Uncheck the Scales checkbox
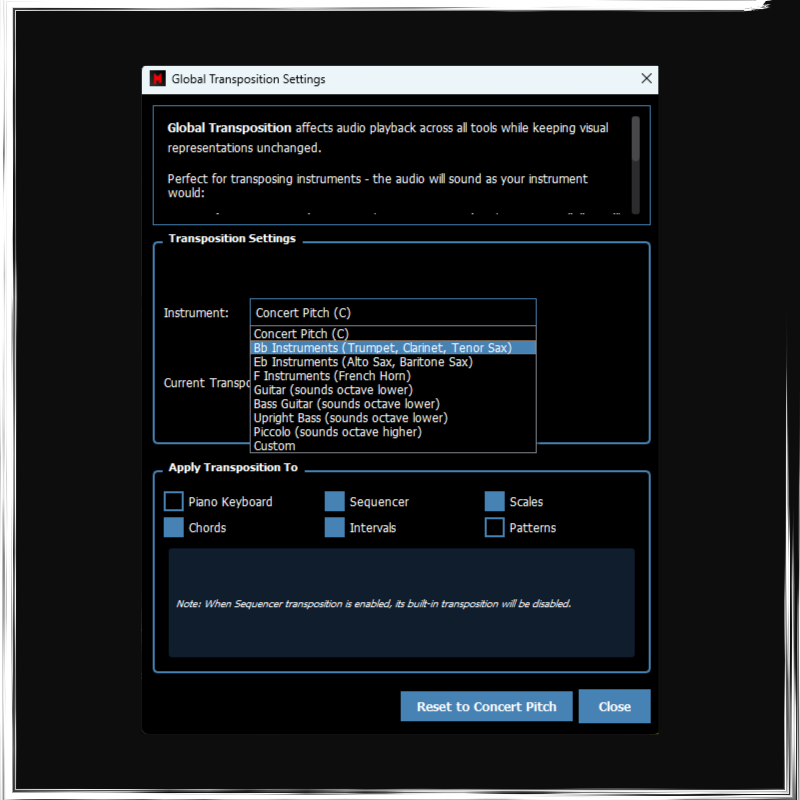The image size is (800, 800). coord(495,502)
